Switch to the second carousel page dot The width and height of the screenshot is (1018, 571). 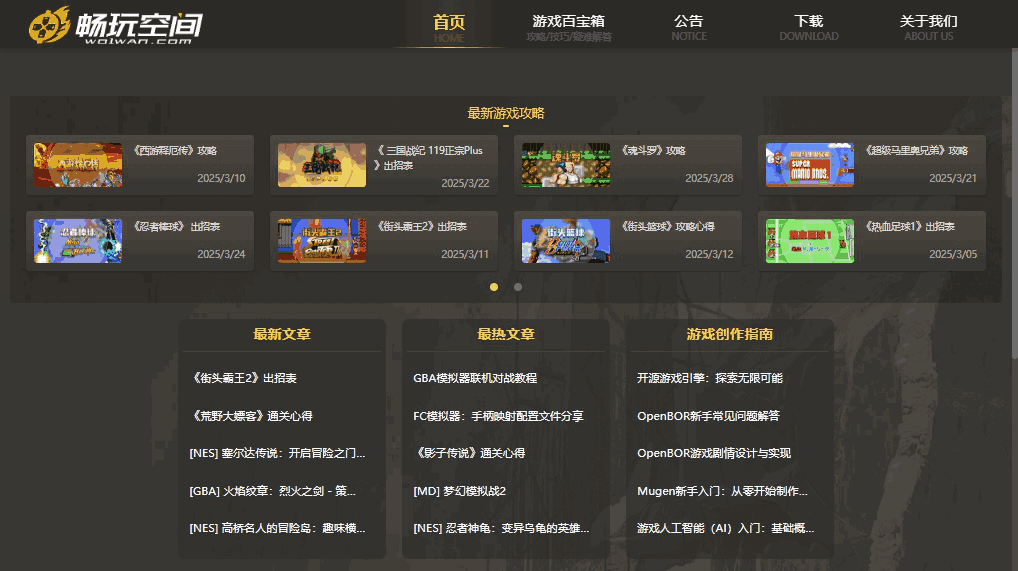click(x=518, y=287)
